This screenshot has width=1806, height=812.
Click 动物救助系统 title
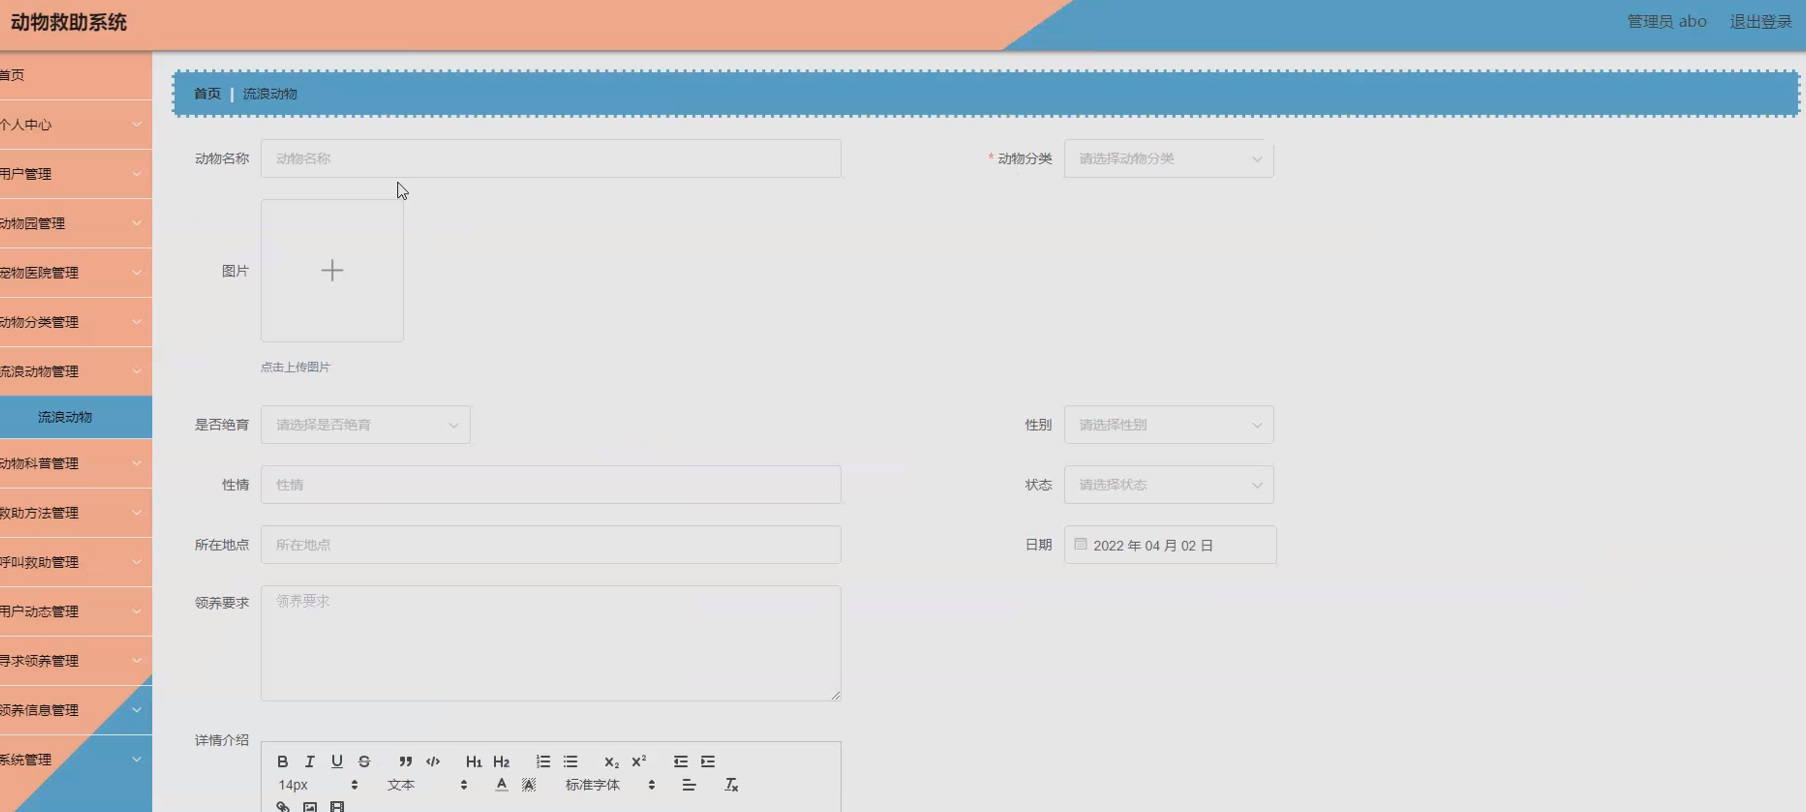pos(68,23)
